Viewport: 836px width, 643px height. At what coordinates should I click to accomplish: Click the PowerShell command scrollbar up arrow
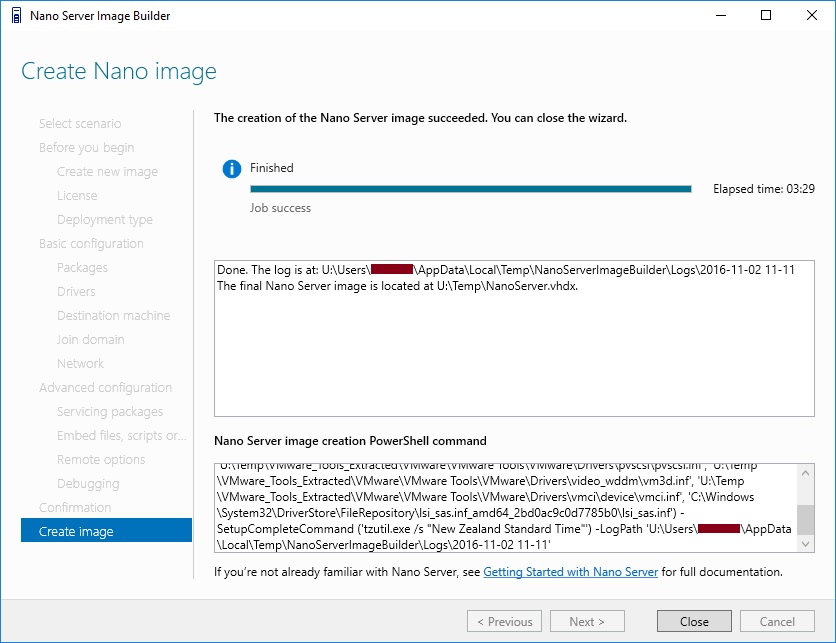(806, 473)
